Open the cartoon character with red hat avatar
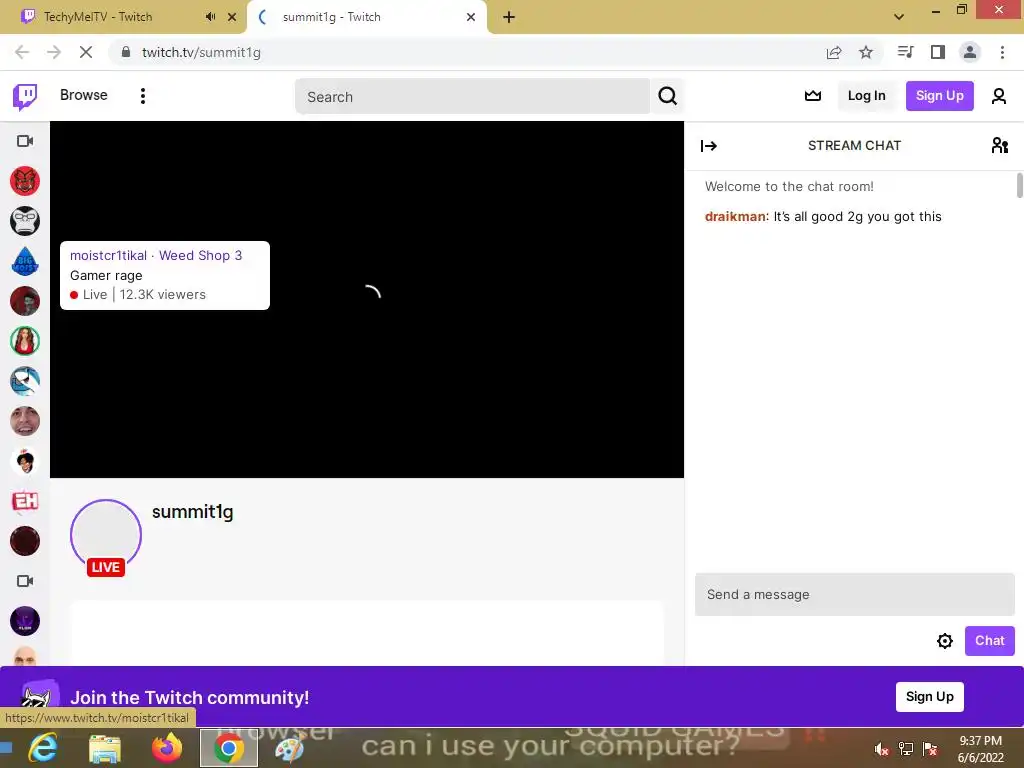Image resolution: width=1024 pixels, height=768 pixels. click(x=25, y=461)
